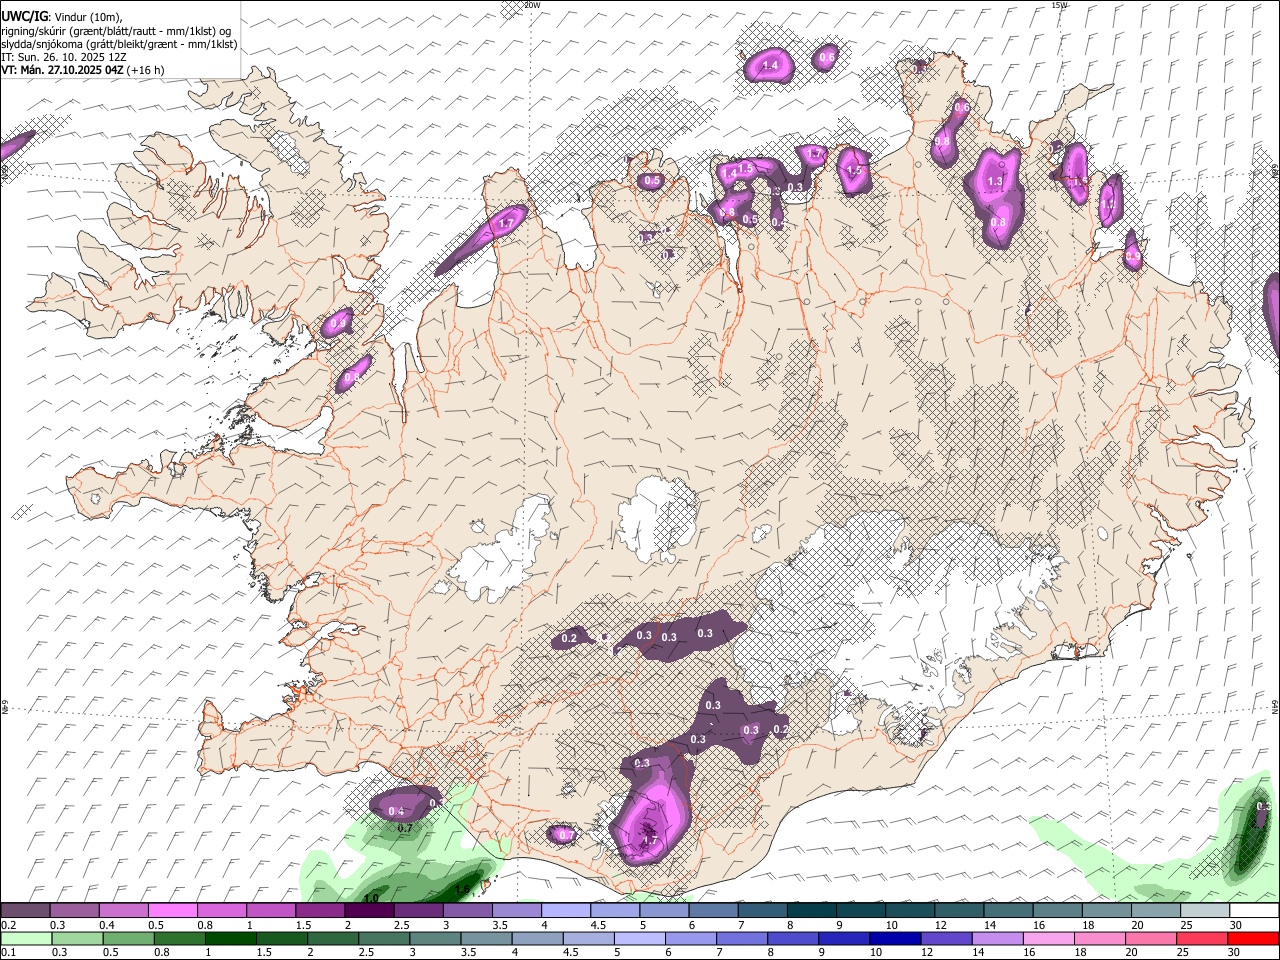Click the 0.2 value on the small patch left of the central band
This screenshot has height=960, width=1280.
570,638
